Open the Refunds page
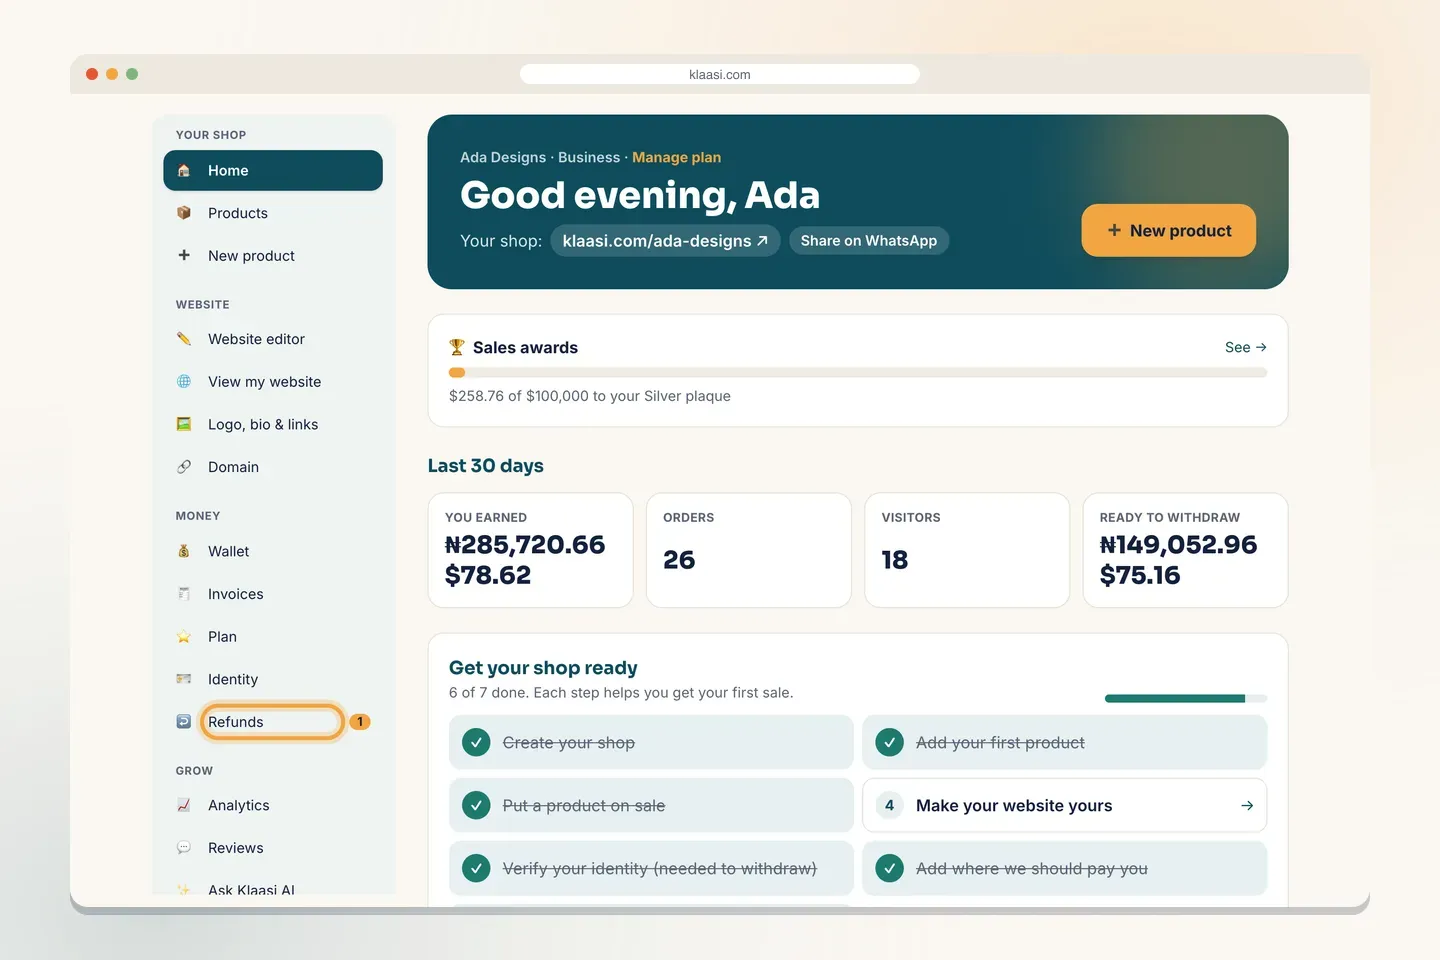The height and width of the screenshot is (960, 1440). pos(273,722)
